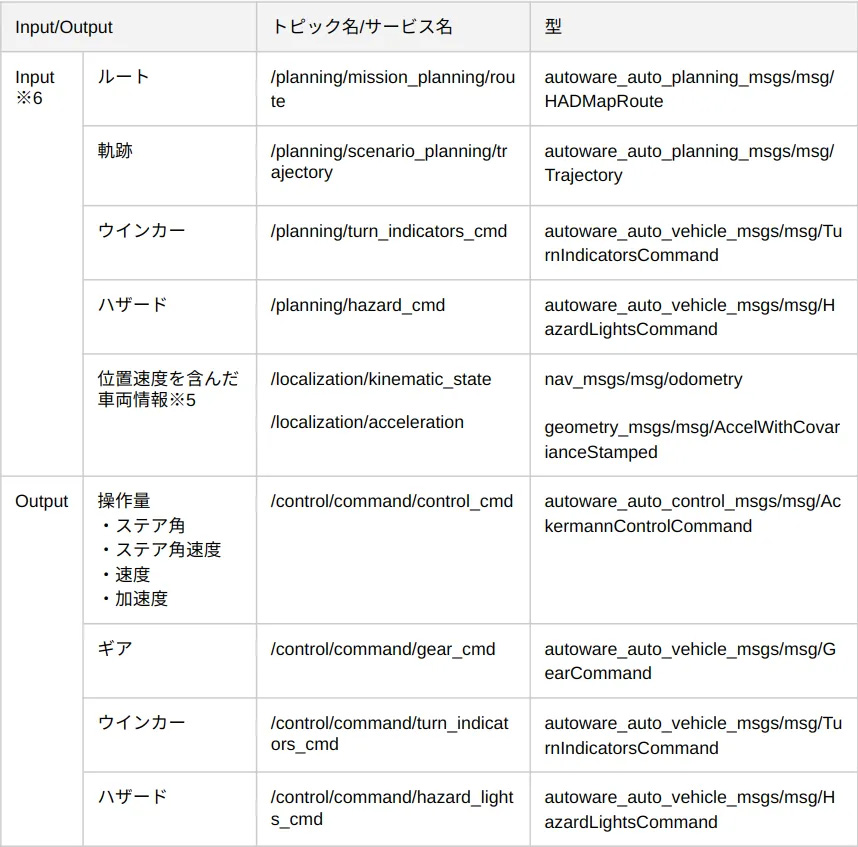
Task: Select the Input ※6 cell
Action: [42, 264]
